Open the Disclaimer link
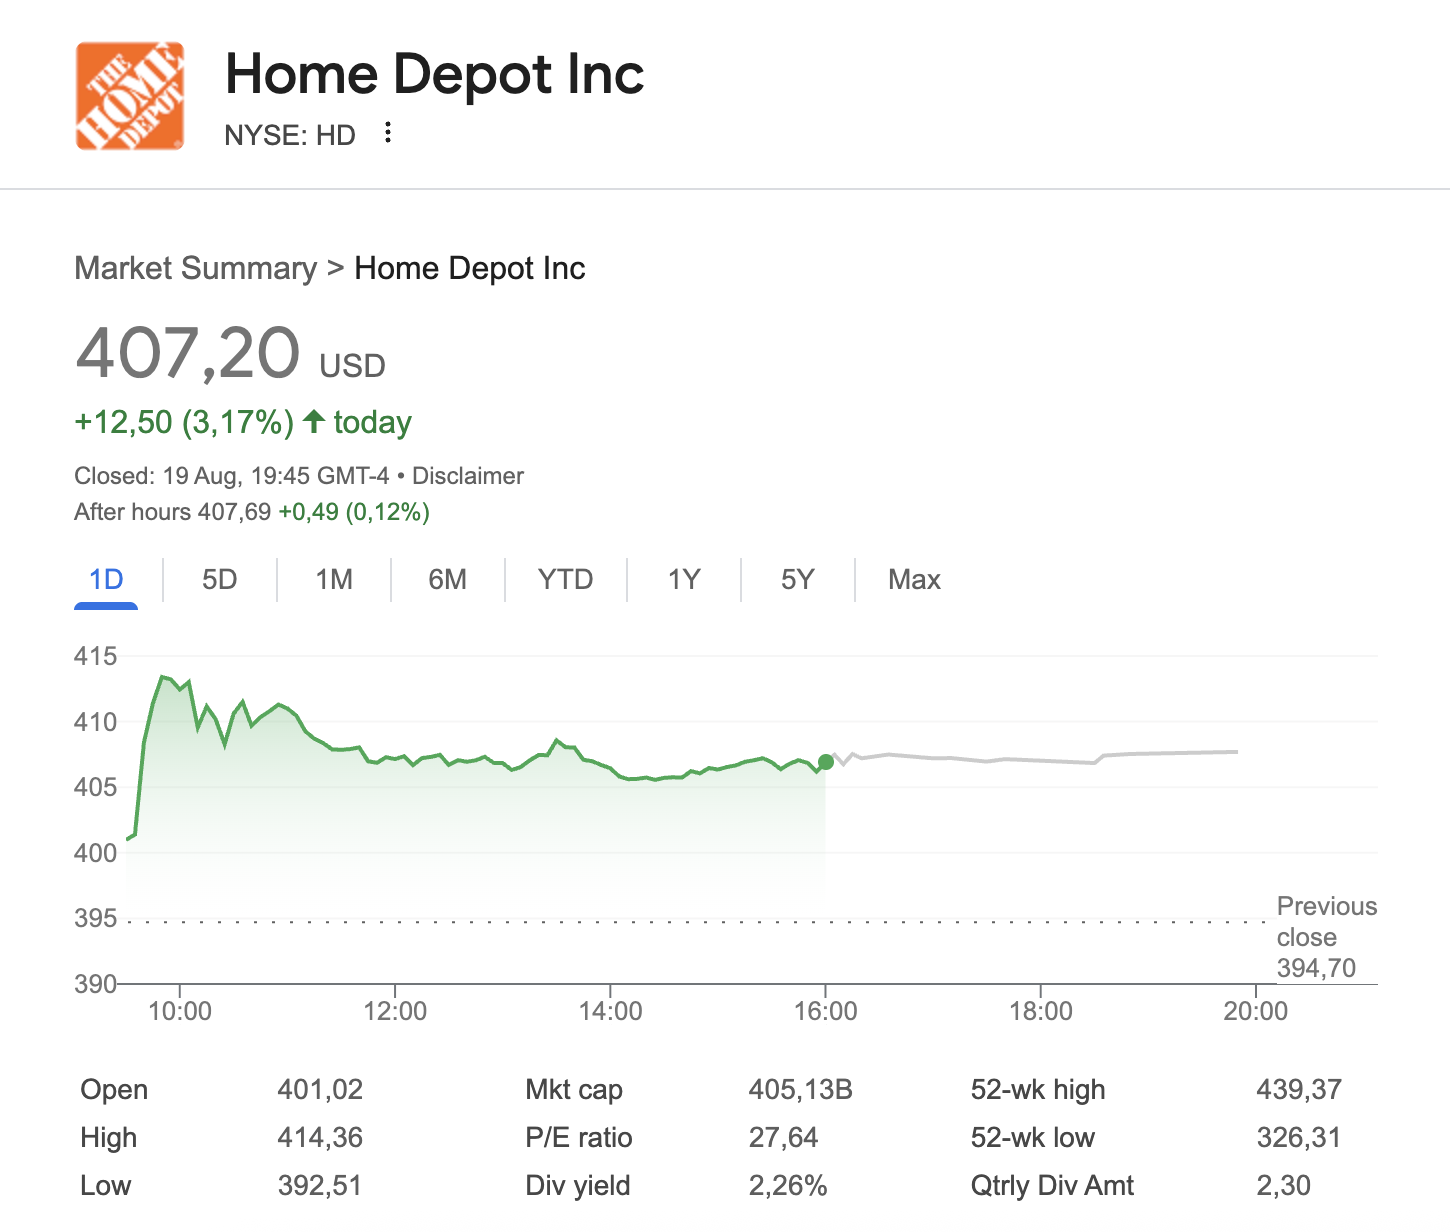 click(468, 476)
